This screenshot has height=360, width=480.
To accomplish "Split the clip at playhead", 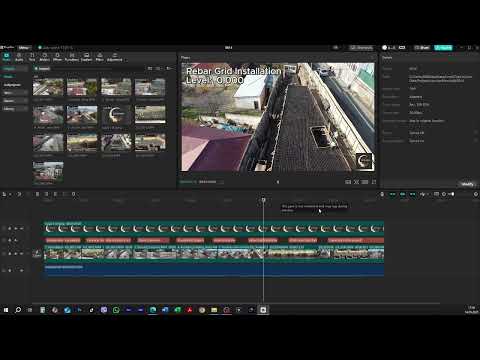I will coord(37,194).
